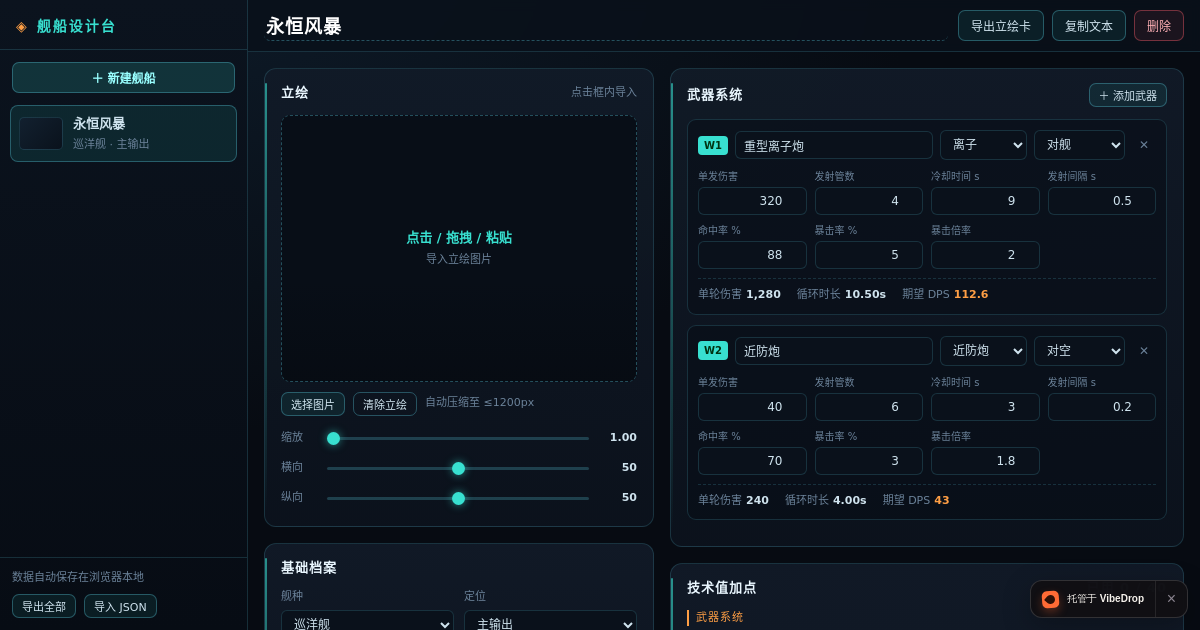Click the W1 期望 DPS value 112.6

pyautogui.click(x=971, y=294)
